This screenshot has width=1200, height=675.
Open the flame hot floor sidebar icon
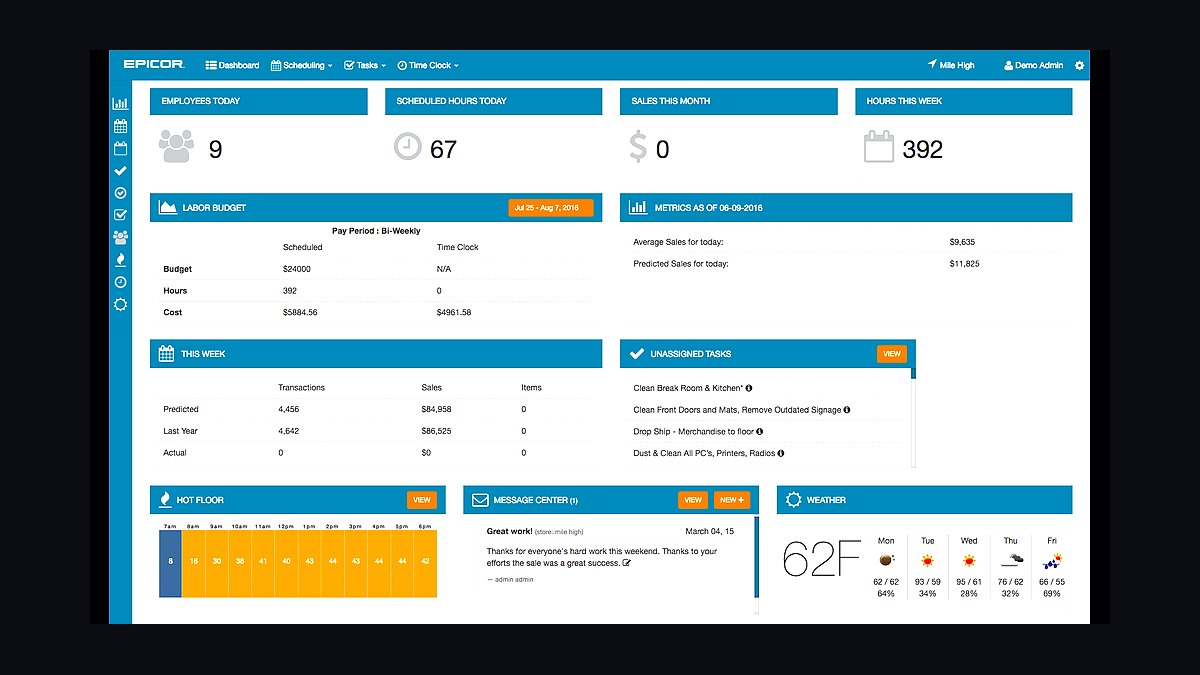120,260
